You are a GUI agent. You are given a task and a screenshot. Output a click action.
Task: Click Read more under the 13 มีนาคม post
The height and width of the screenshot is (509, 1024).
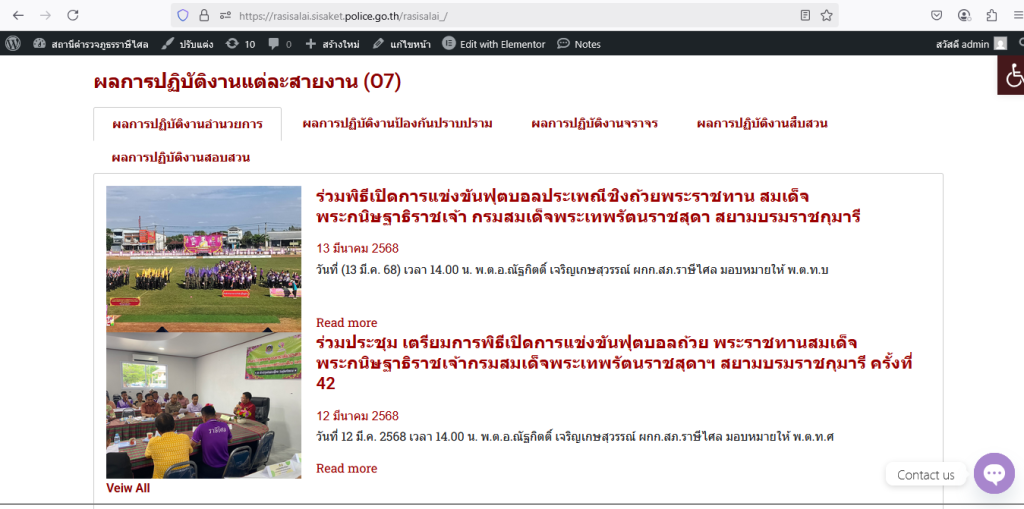(346, 322)
